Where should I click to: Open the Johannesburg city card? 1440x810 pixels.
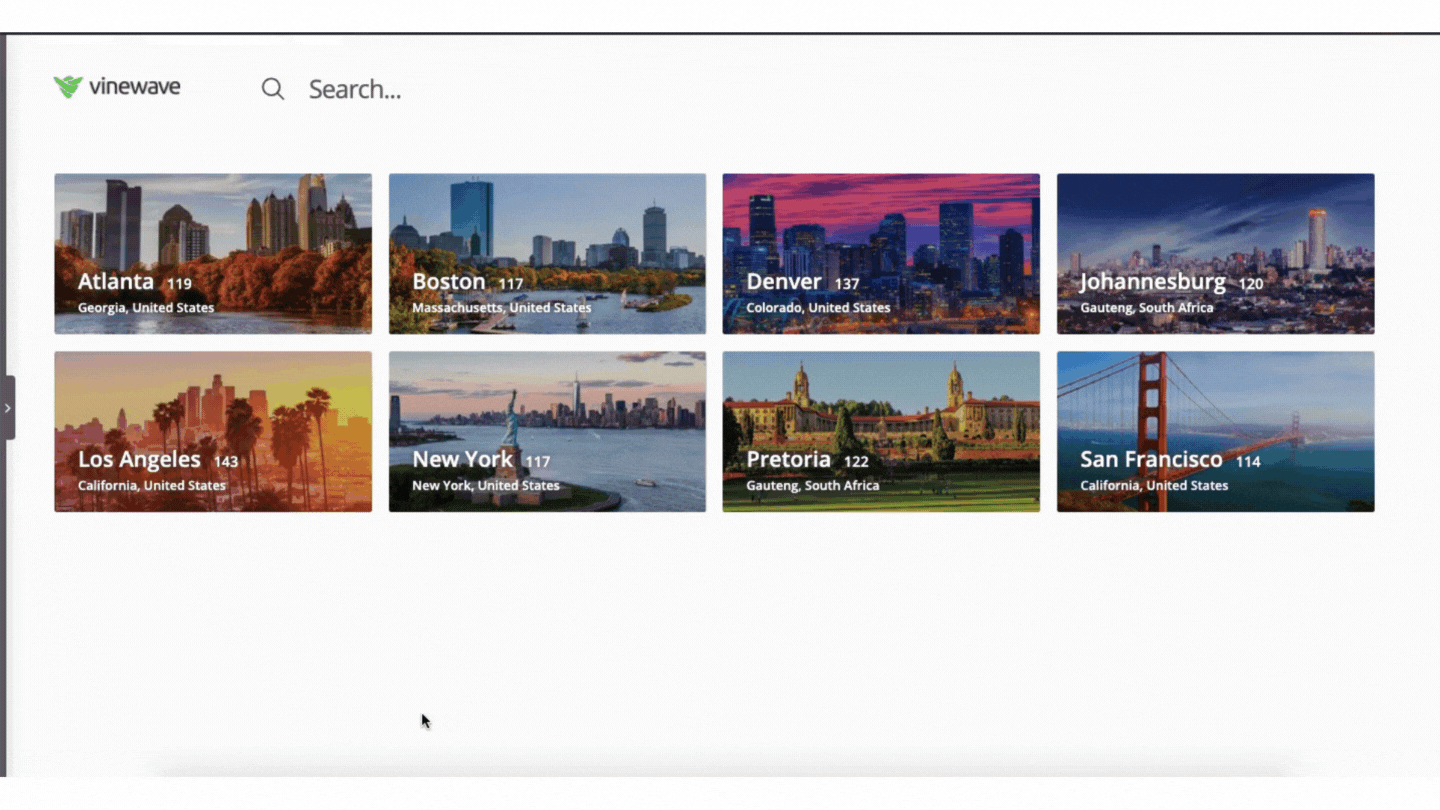pyautogui.click(x=1215, y=254)
